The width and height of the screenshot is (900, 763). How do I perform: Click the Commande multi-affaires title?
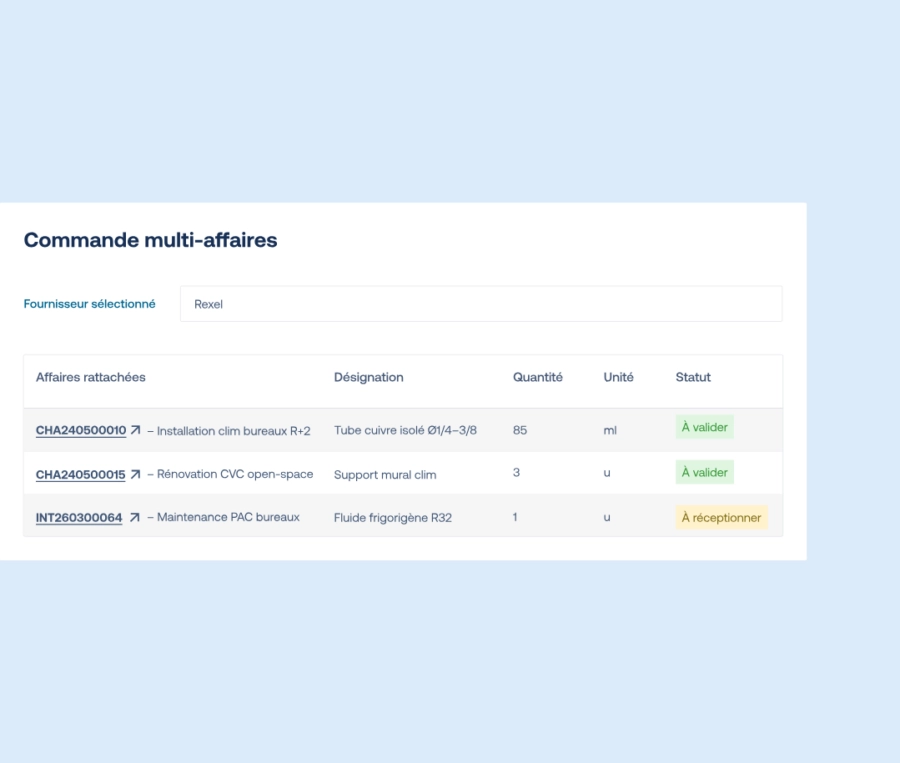click(x=148, y=240)
